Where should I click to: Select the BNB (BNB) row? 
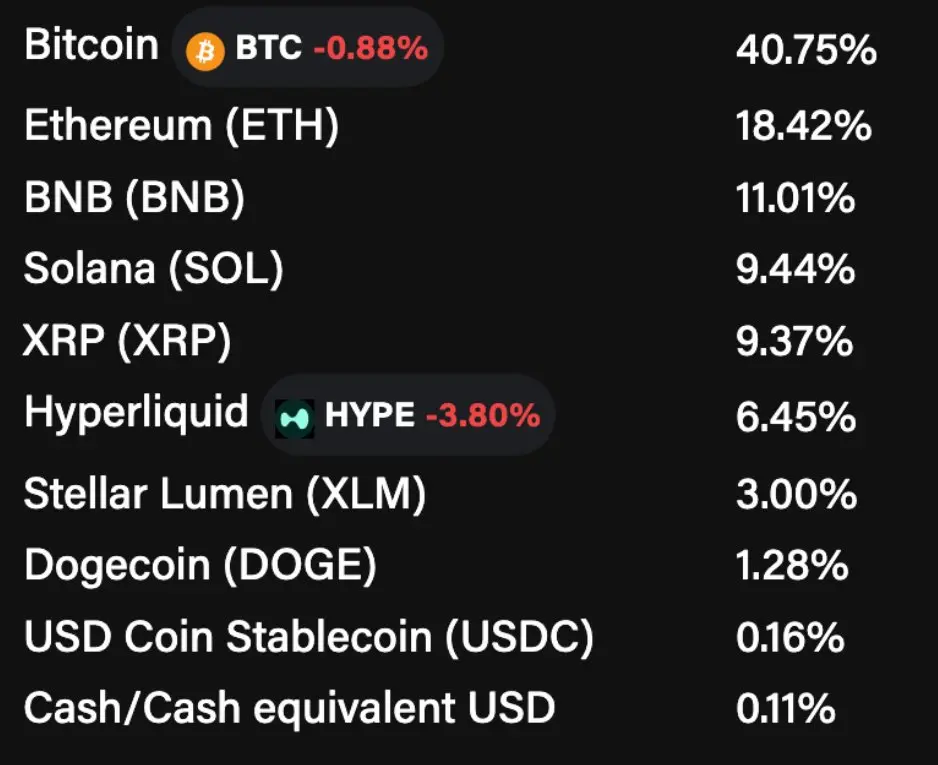coord(451,197)
